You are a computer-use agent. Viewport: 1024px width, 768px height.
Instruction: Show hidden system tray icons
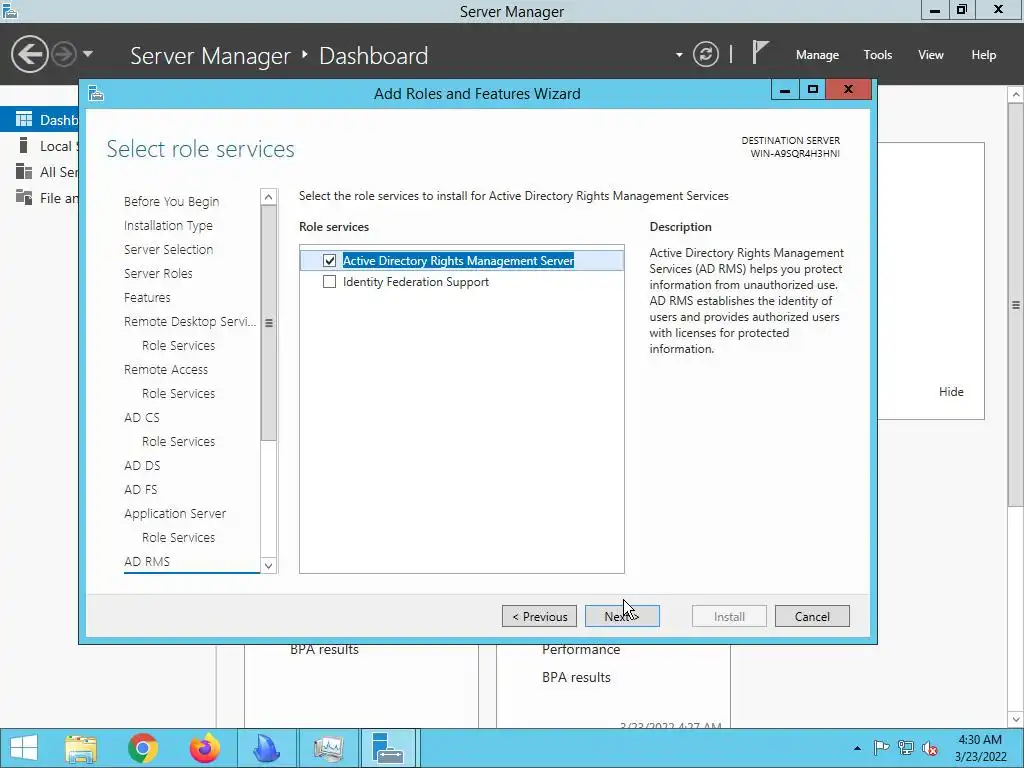pyautogui.click(x=857, y=748)
